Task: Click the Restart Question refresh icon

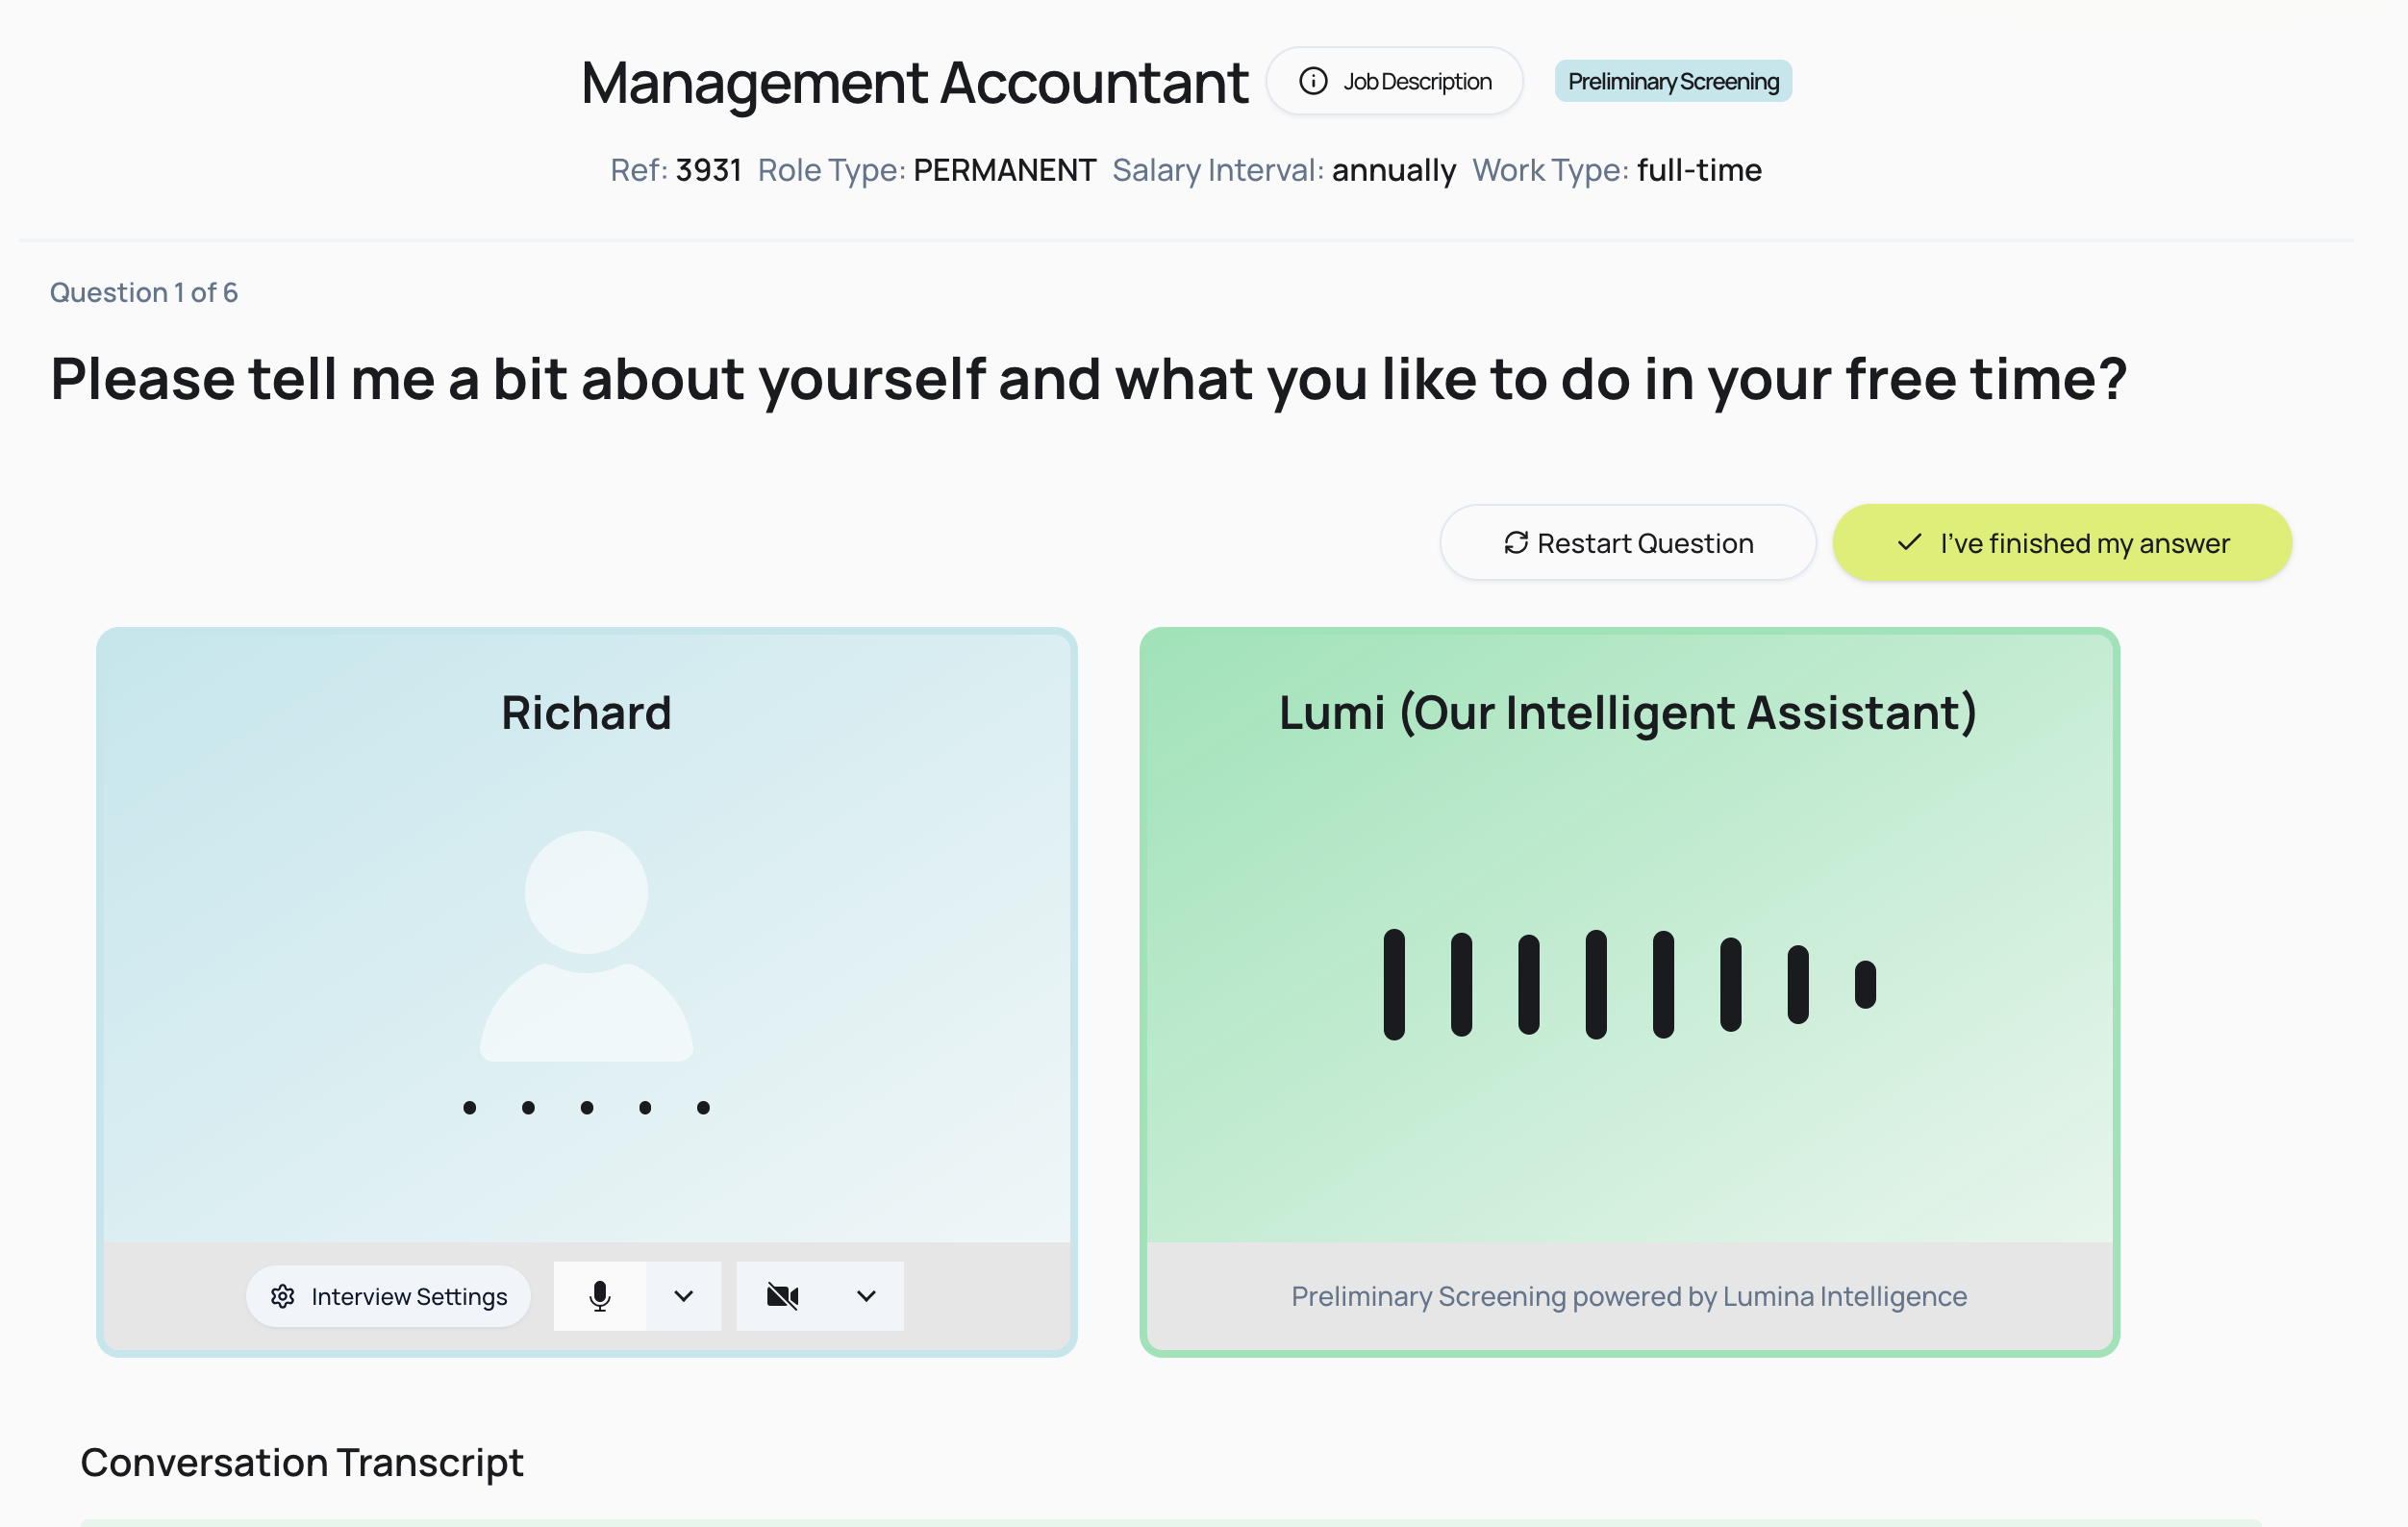Action: coord(1516,543)
